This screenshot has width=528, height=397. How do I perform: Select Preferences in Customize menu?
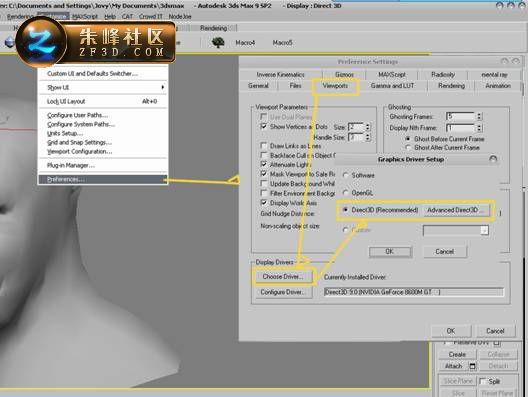pos(103,179)
